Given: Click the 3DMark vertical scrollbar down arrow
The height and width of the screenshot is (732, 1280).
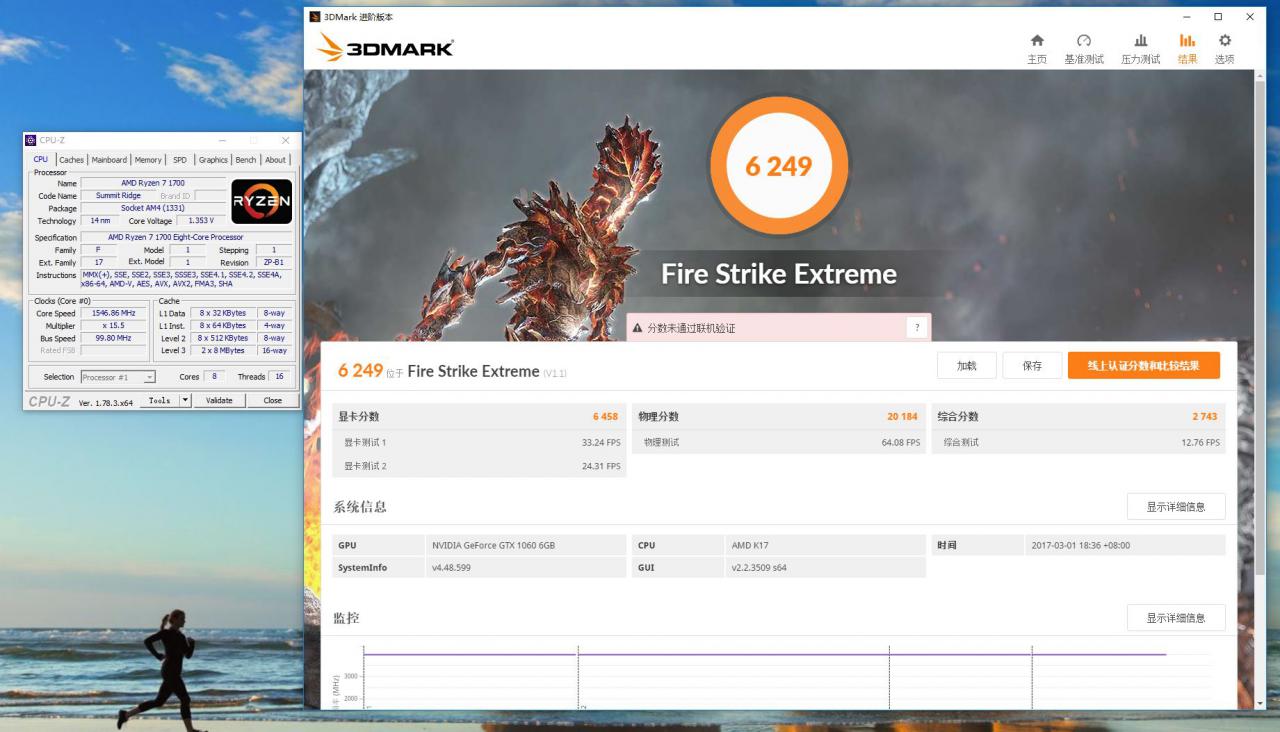Looking at the screenshot, I should point(1262,703).
